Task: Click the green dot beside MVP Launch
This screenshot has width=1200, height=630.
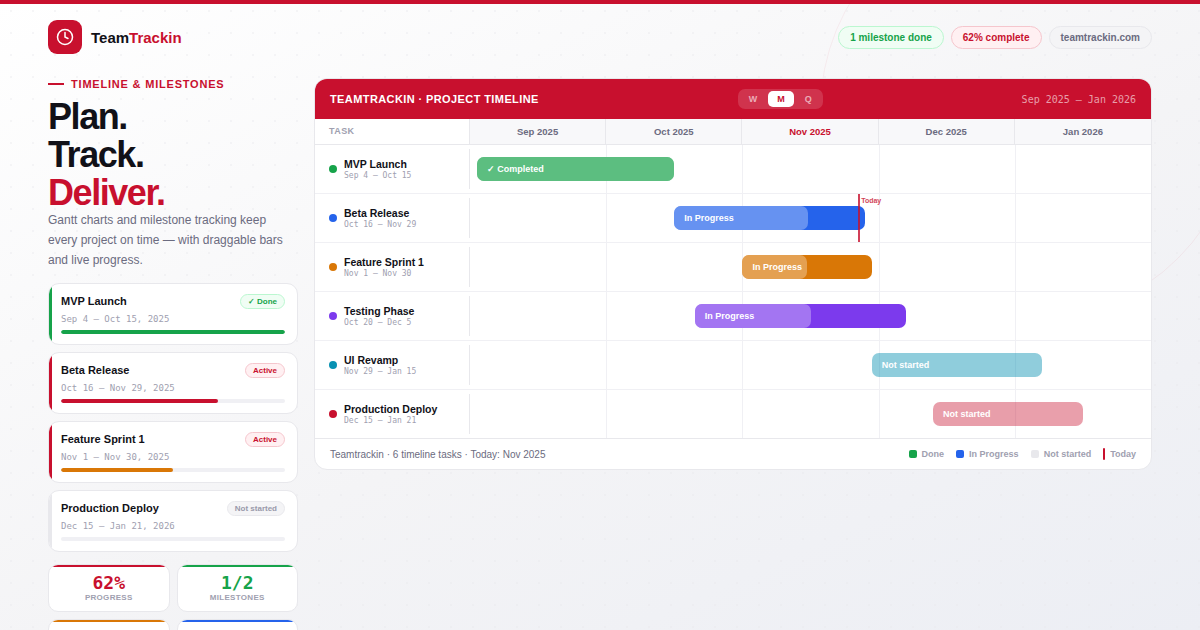Action: coord(333,169)
